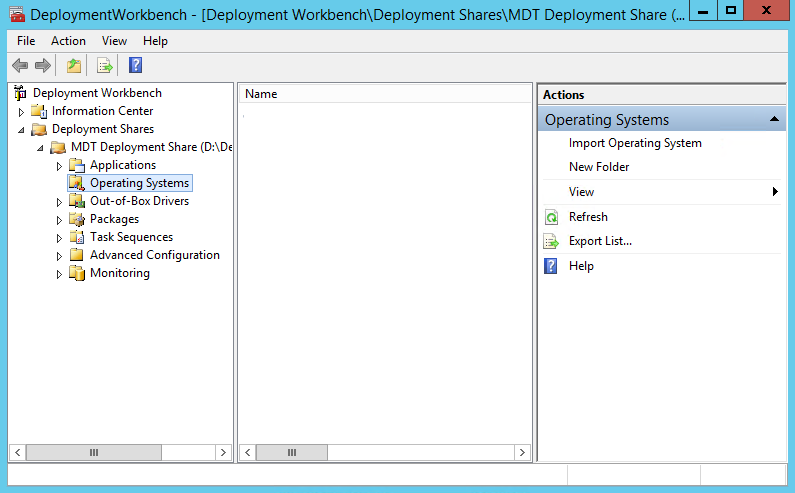
Task: Click the Export List icon in Actions pane
Action: 551,241
